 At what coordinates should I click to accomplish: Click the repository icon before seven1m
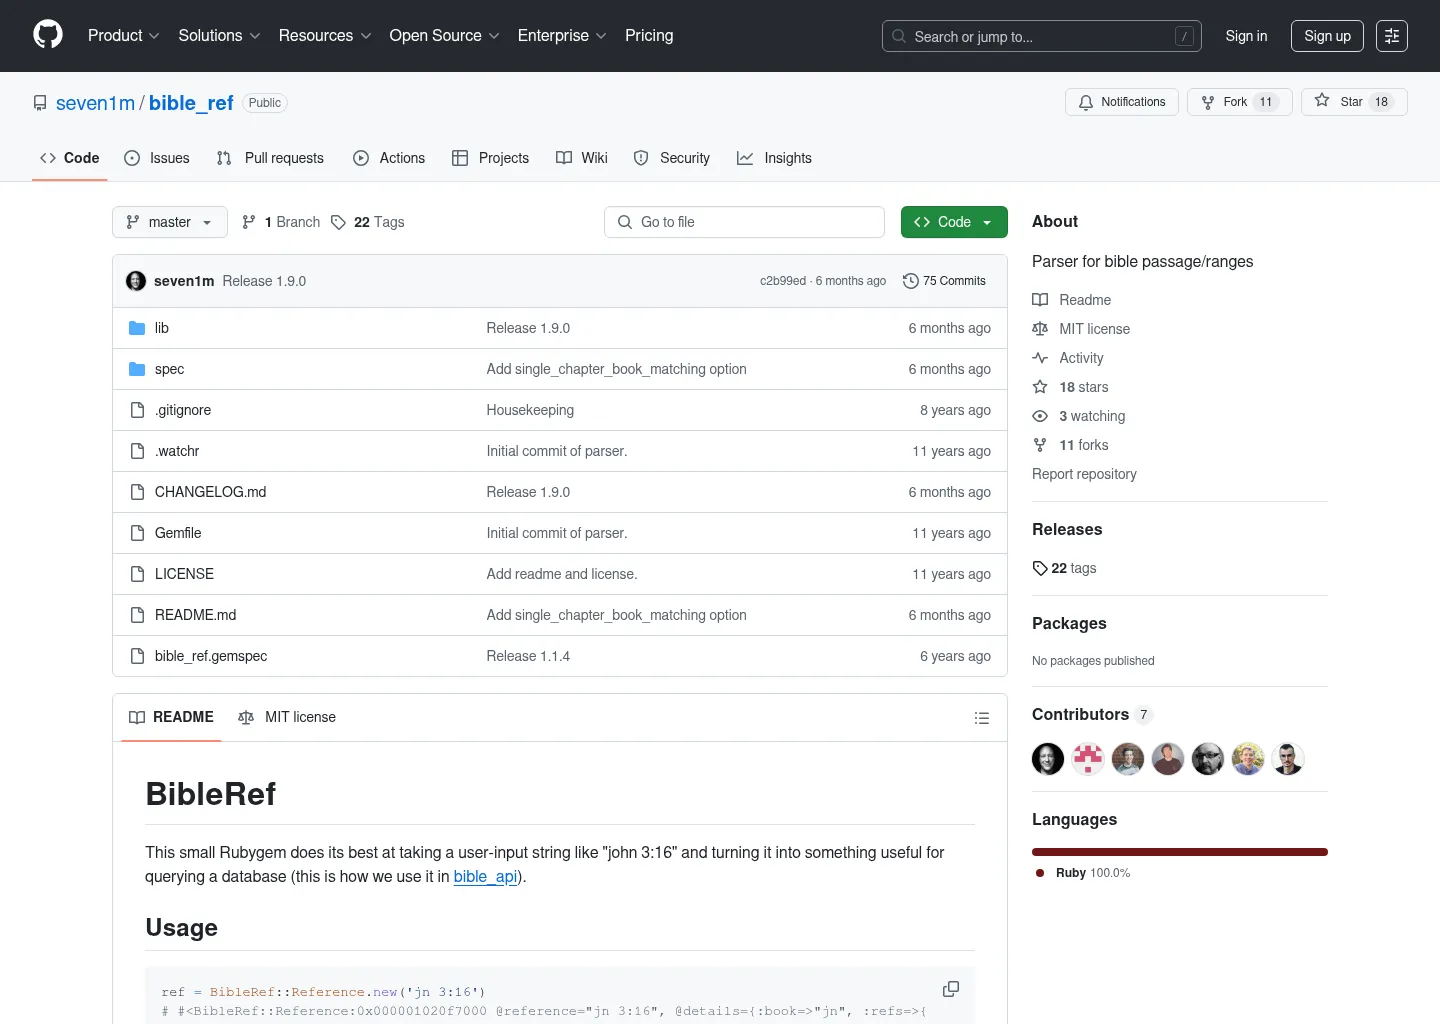pos(40,103)
